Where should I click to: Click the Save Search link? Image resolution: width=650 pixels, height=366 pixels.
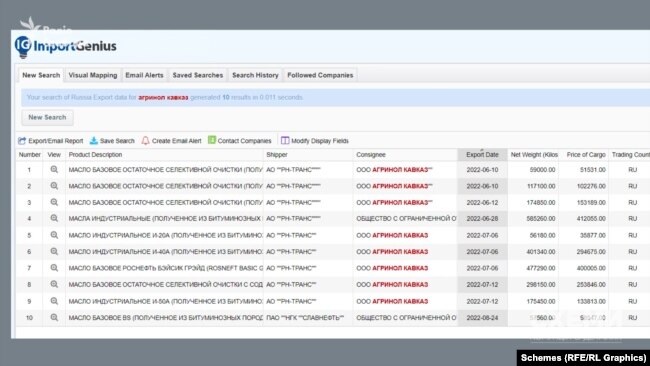pos(117,141)
